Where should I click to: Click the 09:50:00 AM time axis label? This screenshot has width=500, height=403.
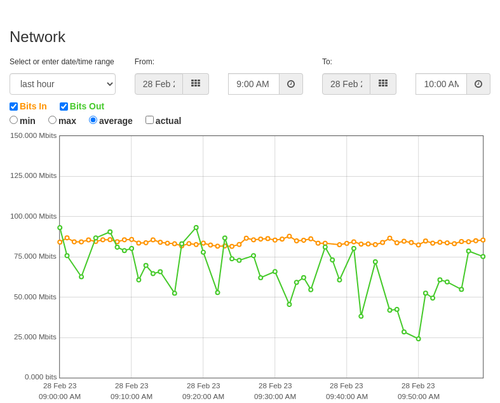[418, 397]
